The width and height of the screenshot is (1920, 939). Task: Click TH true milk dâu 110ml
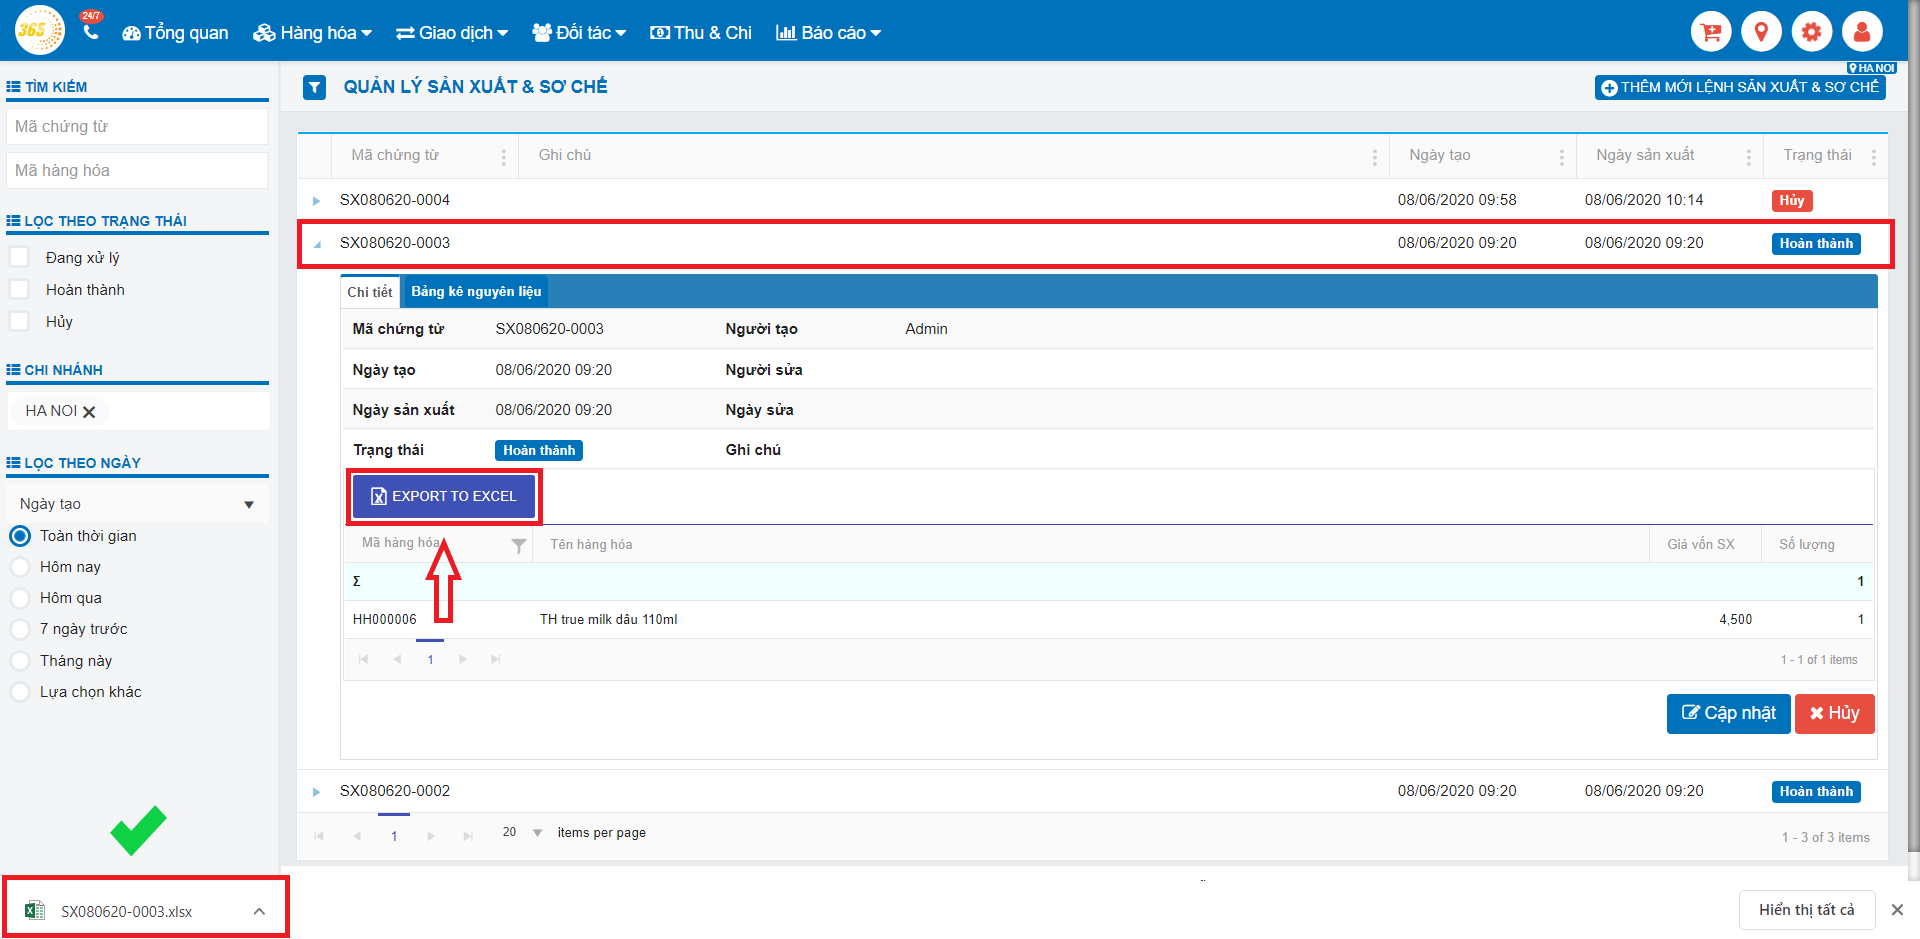click(x=608, y=620)
